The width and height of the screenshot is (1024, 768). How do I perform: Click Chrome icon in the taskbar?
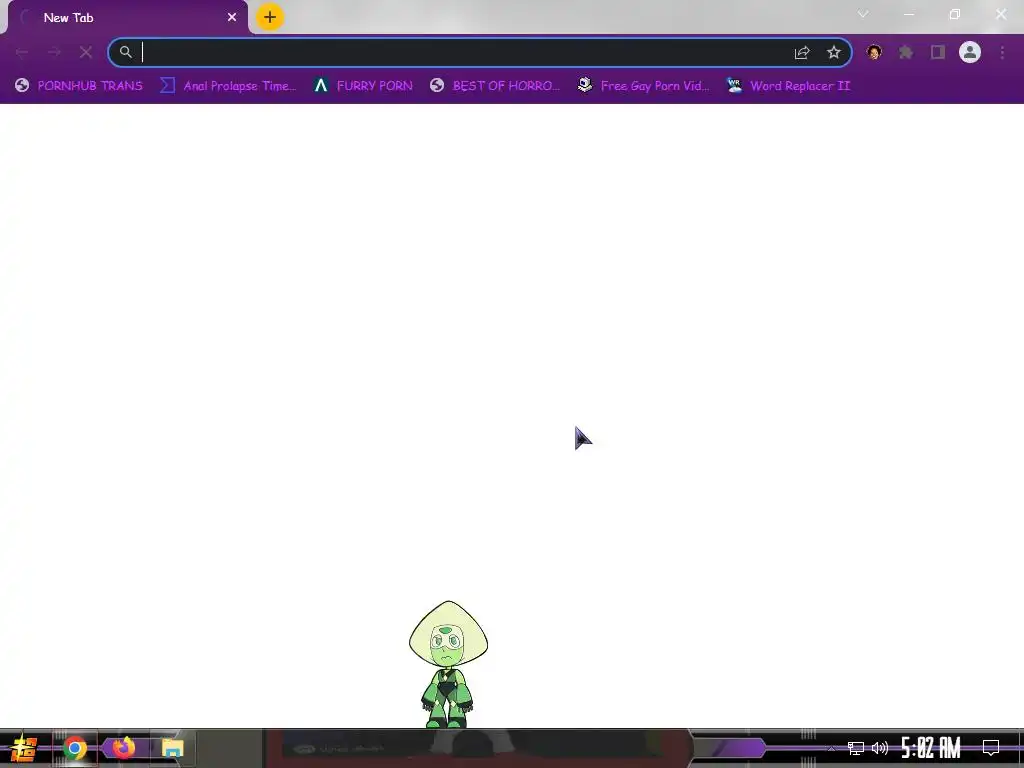(75, 748)
